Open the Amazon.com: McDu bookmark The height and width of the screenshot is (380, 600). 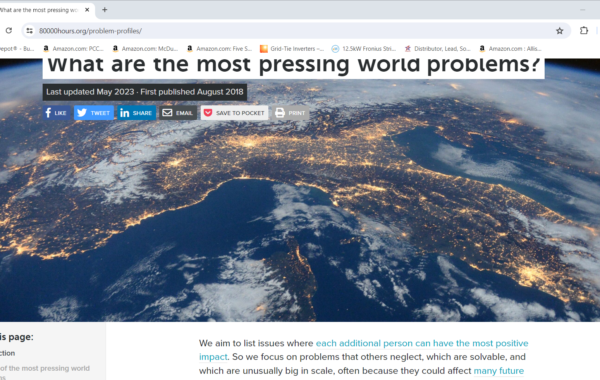point(145,49)
